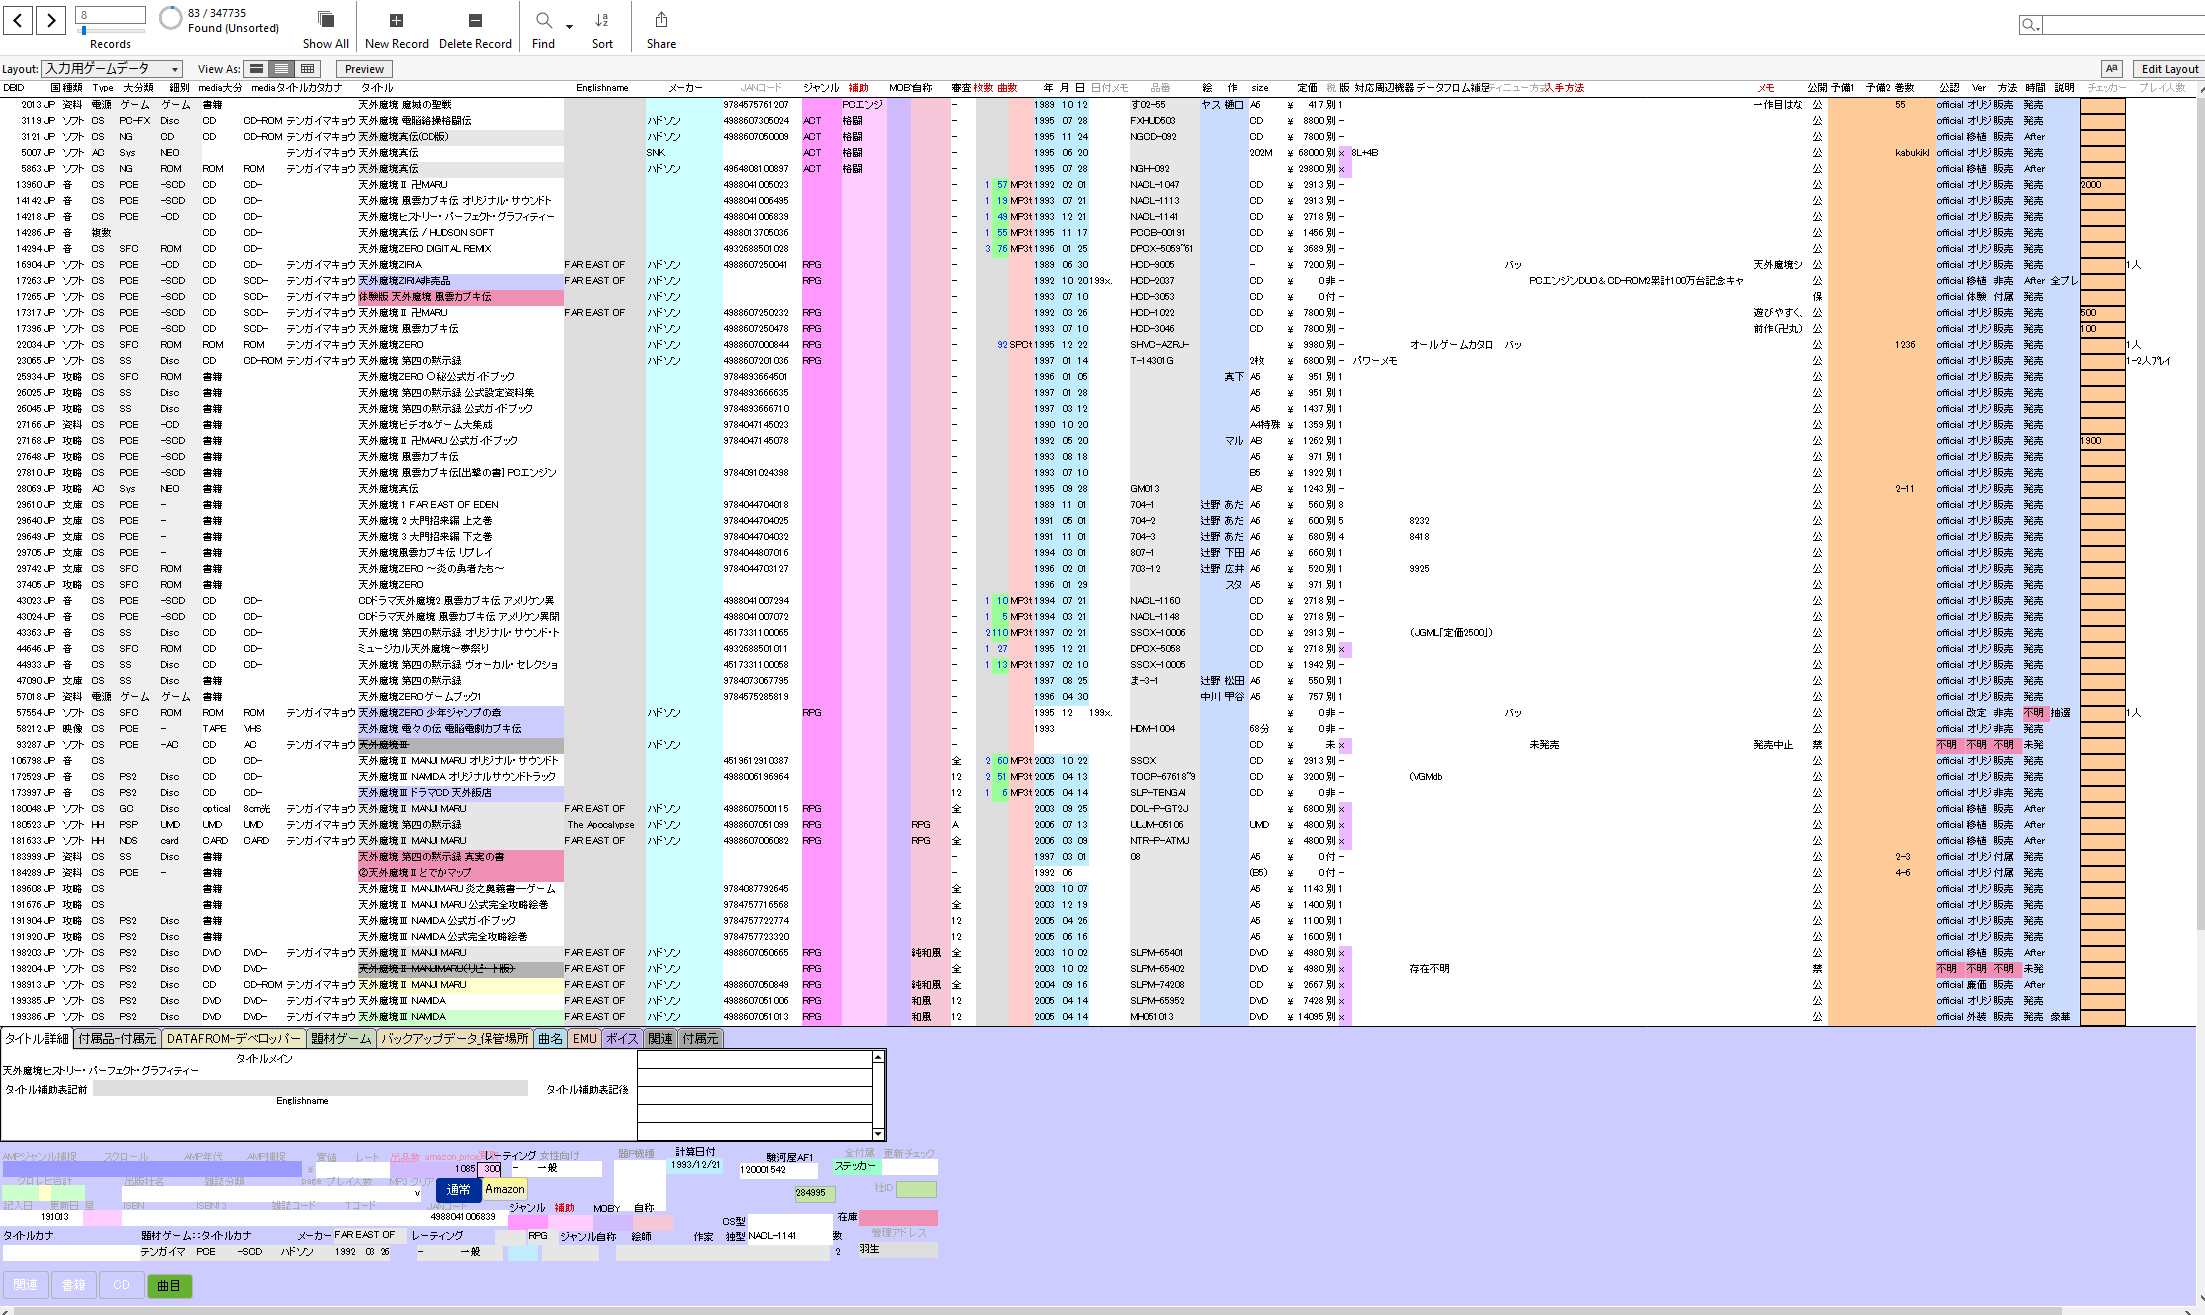Expand the Find options arrow
The height and width of the screenshot is (1315, 2205).
click(x=569, y=27)
